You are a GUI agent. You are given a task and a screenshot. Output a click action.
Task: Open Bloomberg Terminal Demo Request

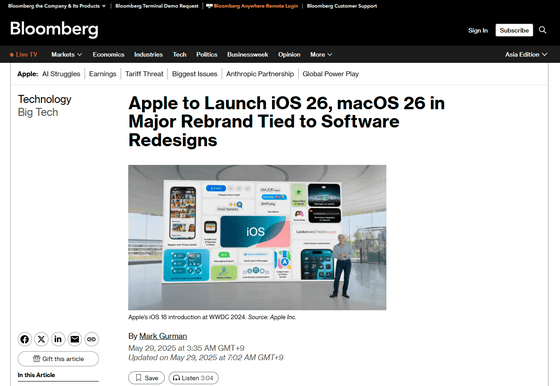click(157, 6)
